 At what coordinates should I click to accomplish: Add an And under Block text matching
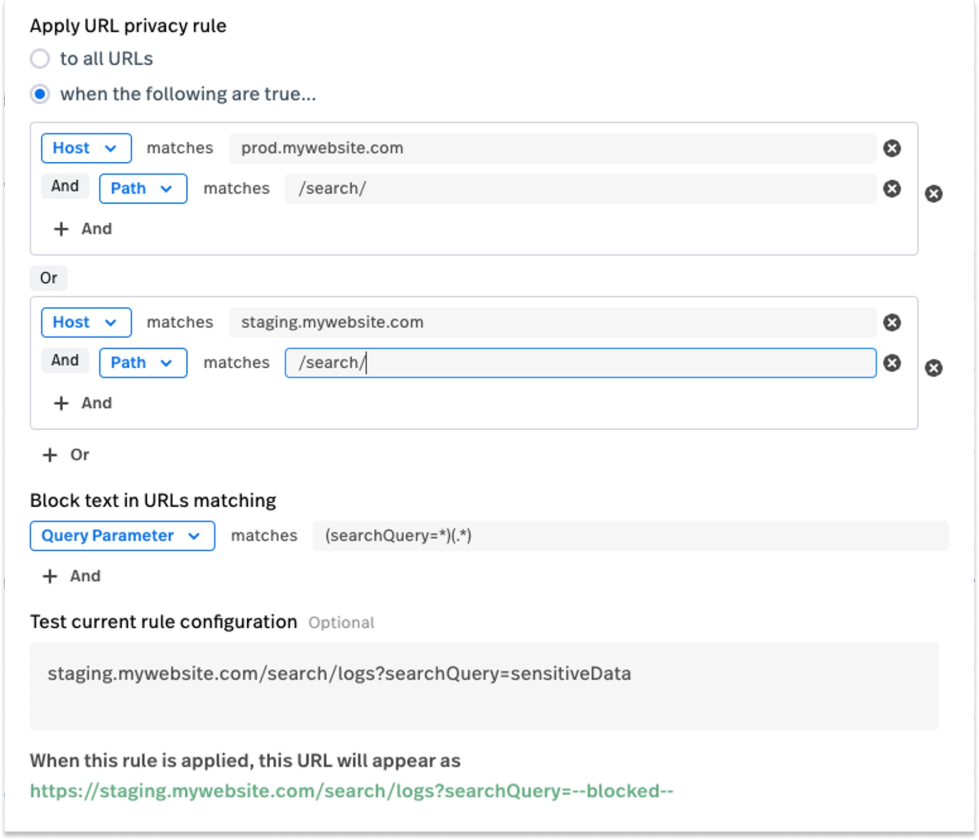pyautogui.click(x=71, y=576)
